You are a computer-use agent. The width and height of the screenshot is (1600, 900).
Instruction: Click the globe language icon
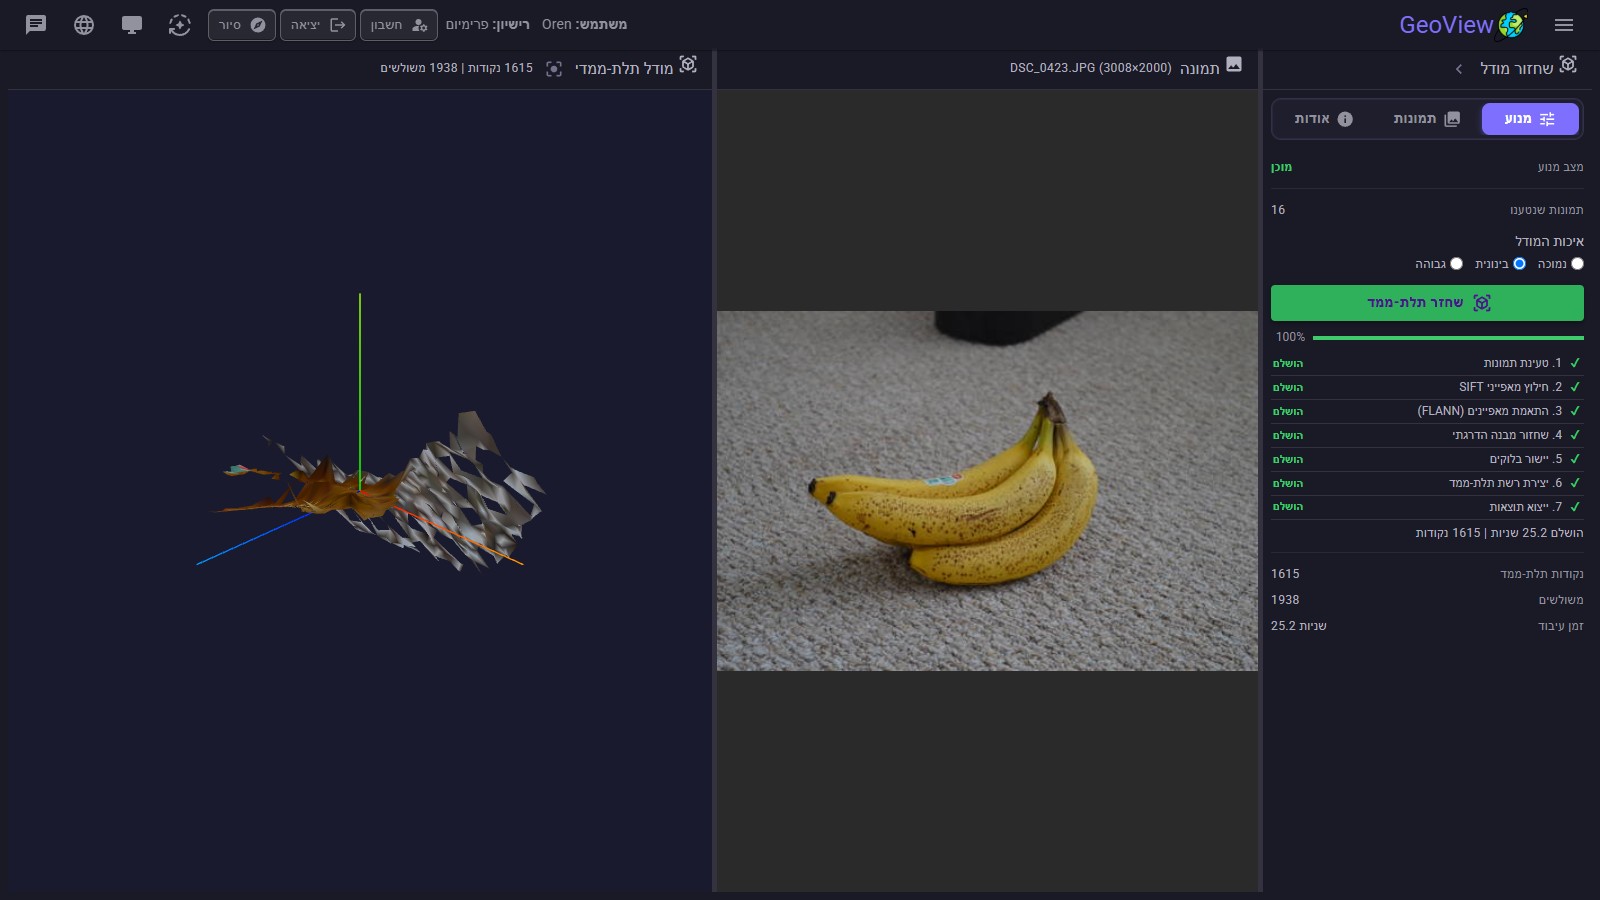[84, 25]
